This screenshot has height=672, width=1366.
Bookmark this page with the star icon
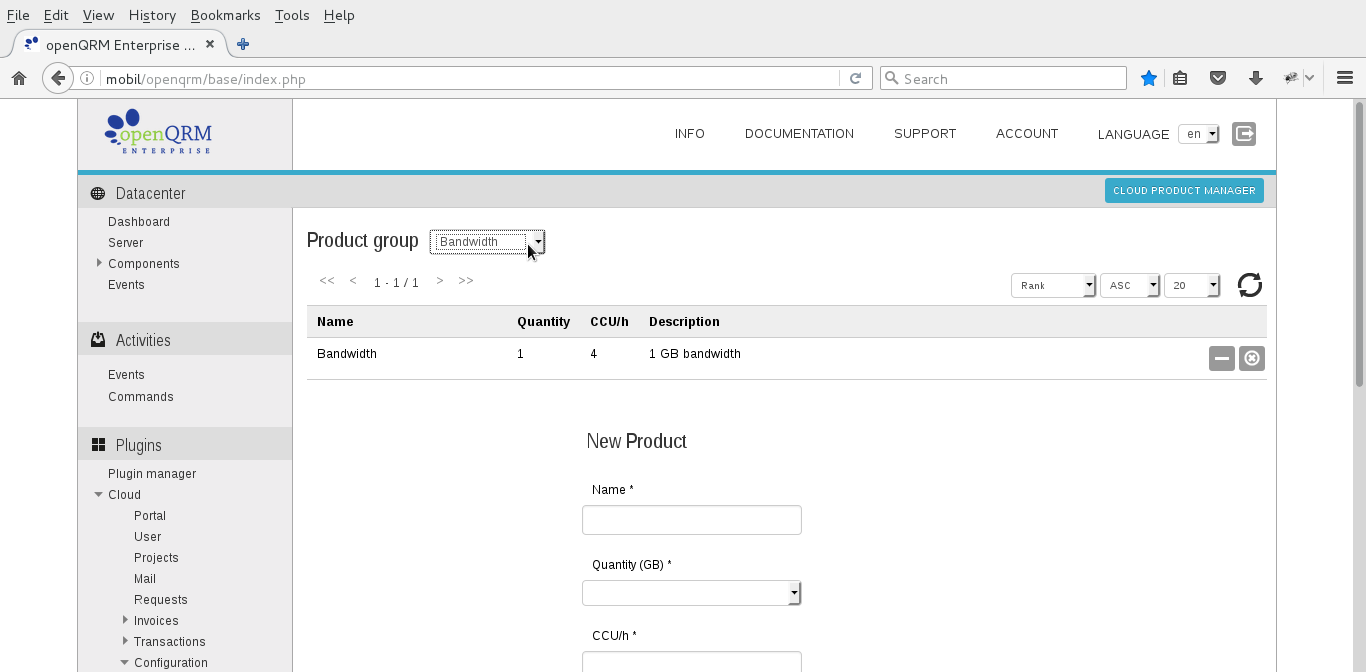[x=1149, y=78]
